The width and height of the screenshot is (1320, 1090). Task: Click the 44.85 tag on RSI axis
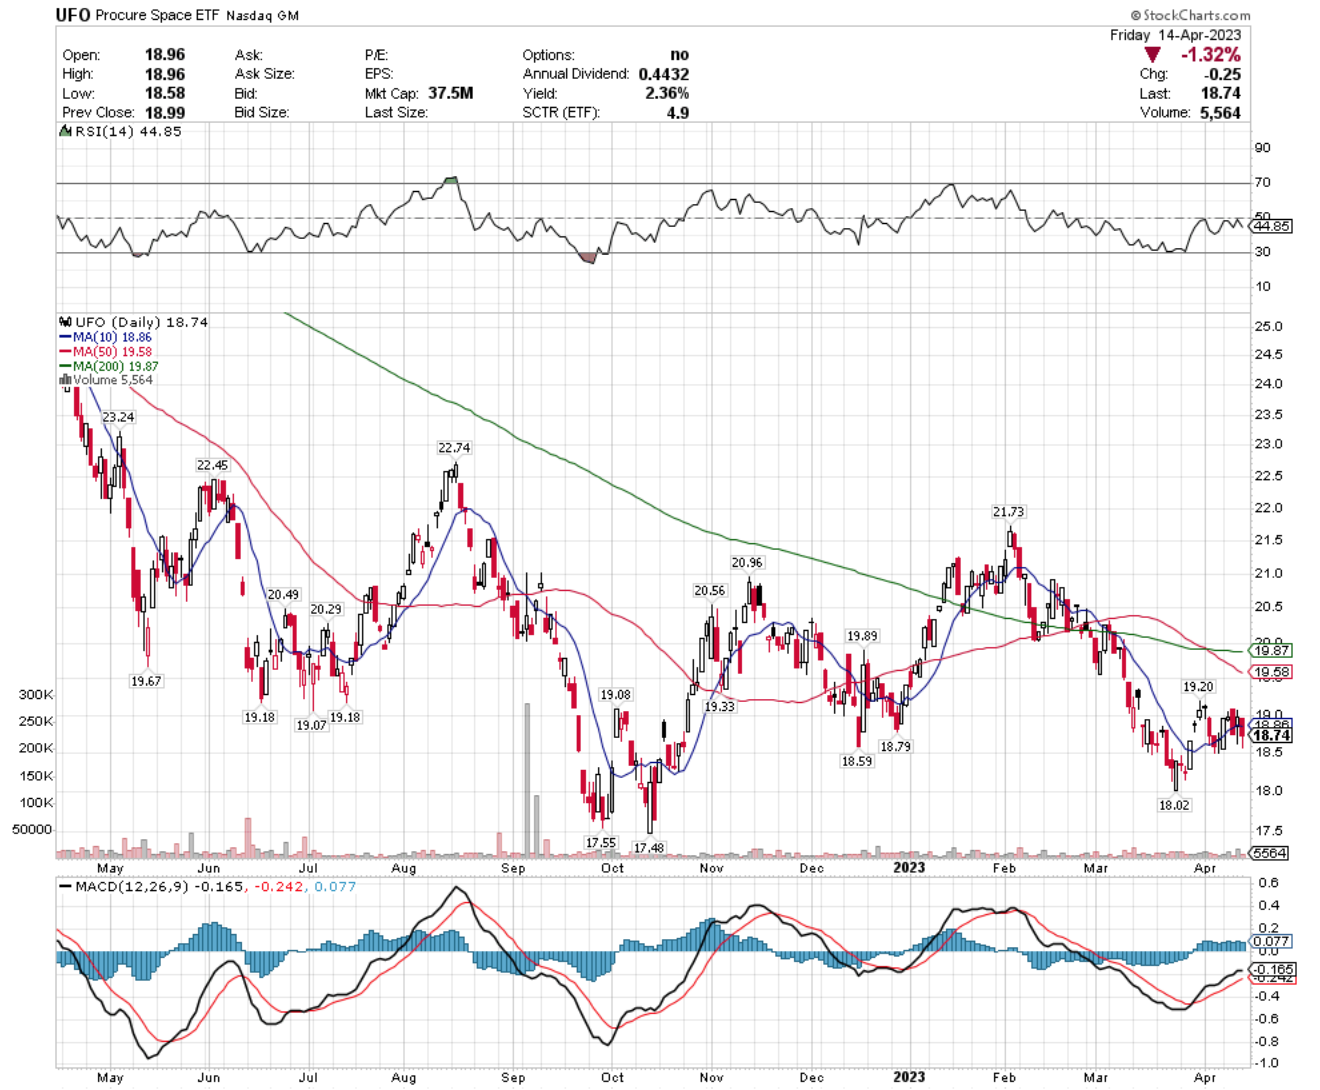click(x=1271, y=226)
